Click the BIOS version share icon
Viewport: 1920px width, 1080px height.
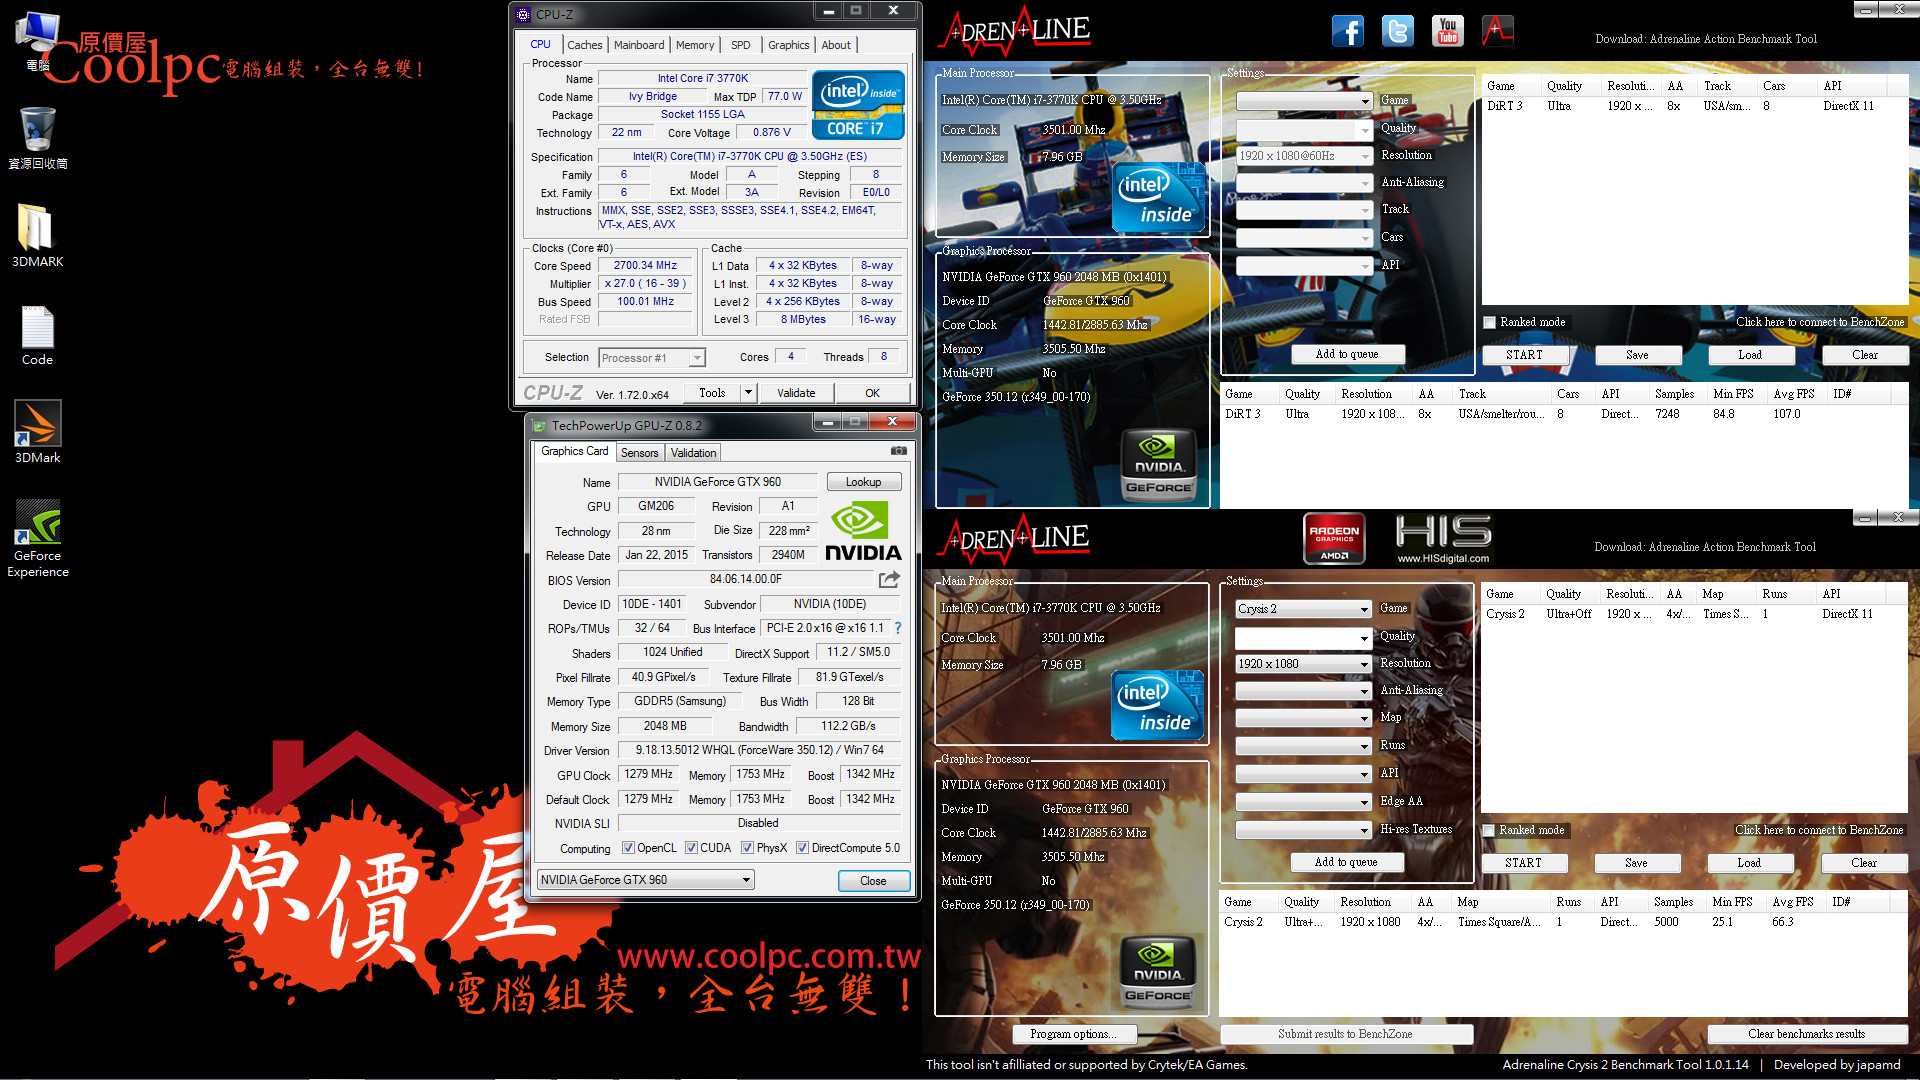889,579
